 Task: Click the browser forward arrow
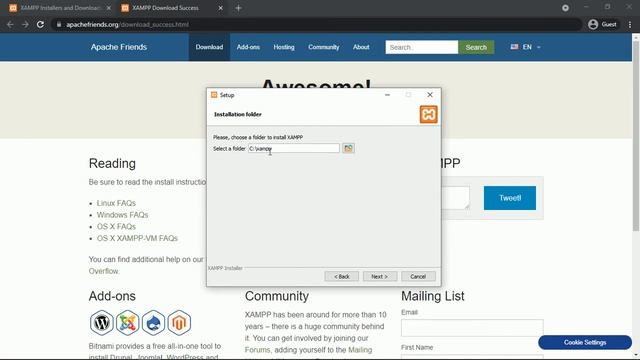pyautogui.click(x=25, y=24)
